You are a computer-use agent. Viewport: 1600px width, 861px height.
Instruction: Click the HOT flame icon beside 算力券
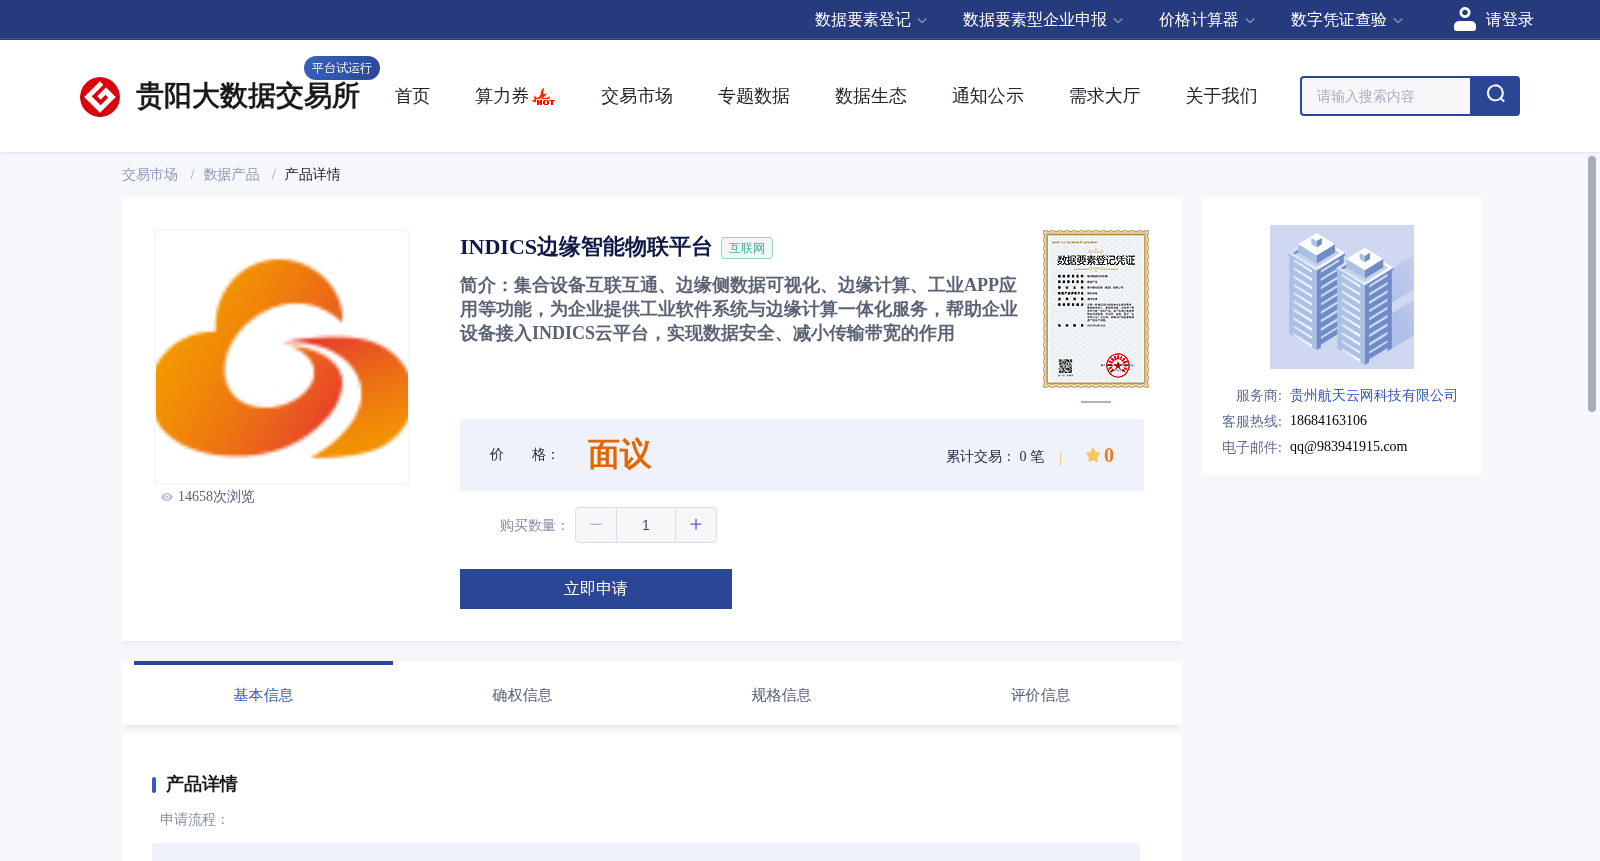tap(544, 97)
